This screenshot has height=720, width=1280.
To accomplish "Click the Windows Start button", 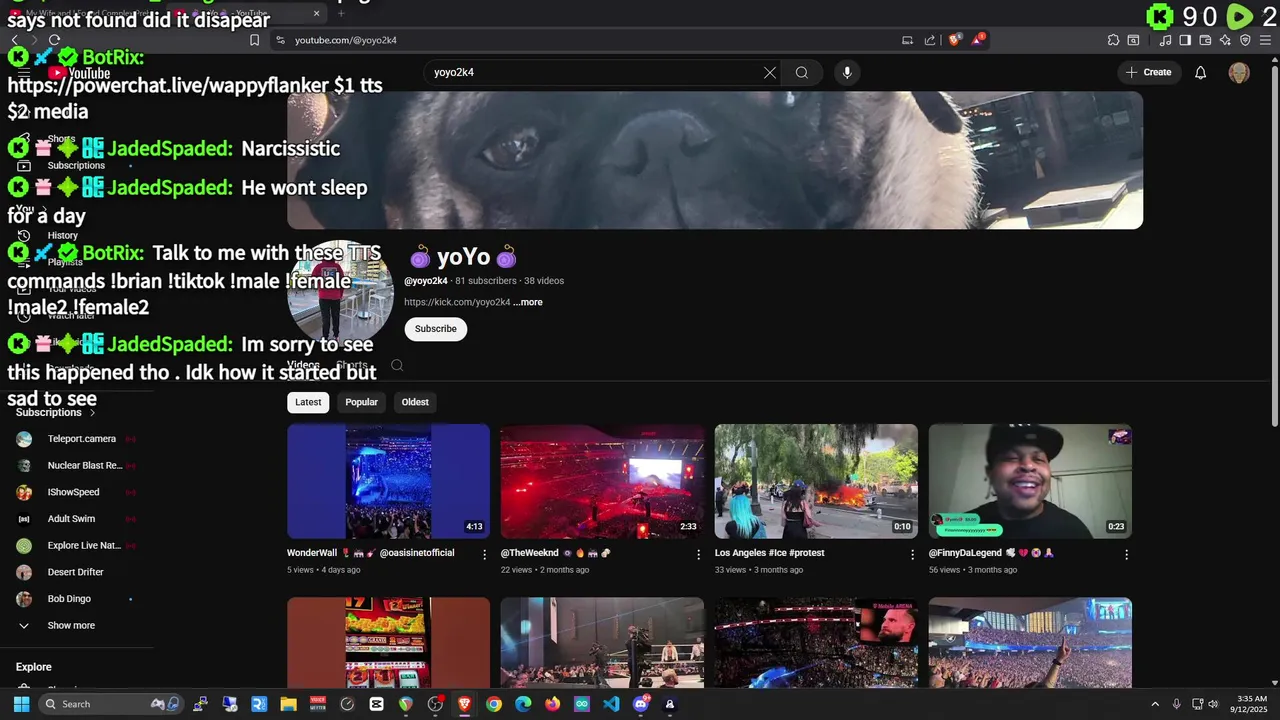I will point(21,704).
